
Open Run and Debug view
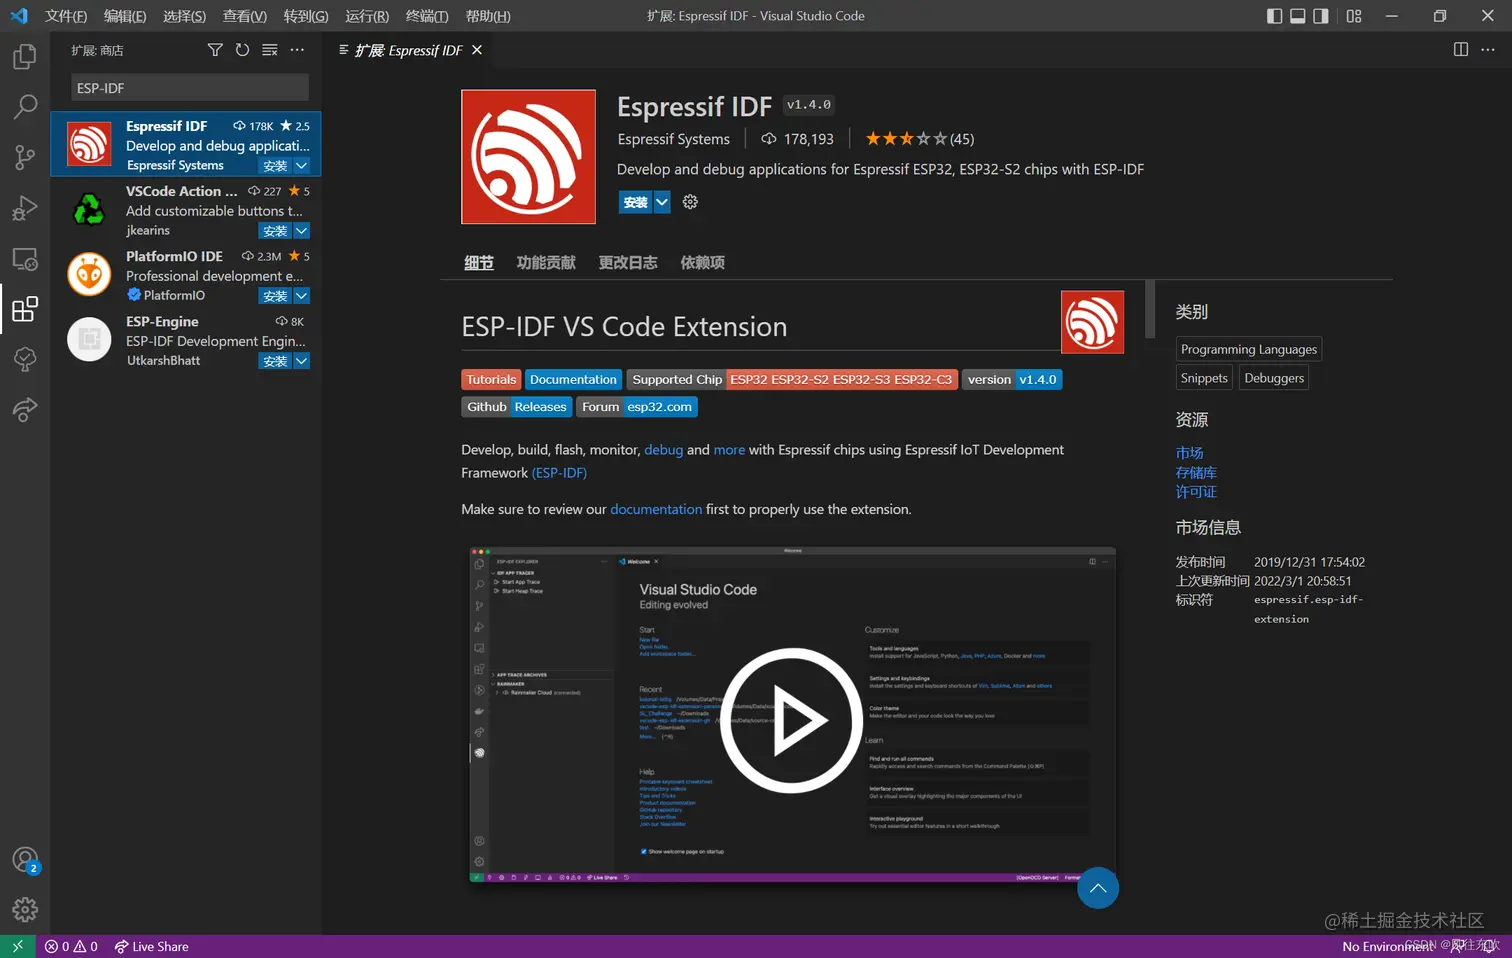(25, 208)
